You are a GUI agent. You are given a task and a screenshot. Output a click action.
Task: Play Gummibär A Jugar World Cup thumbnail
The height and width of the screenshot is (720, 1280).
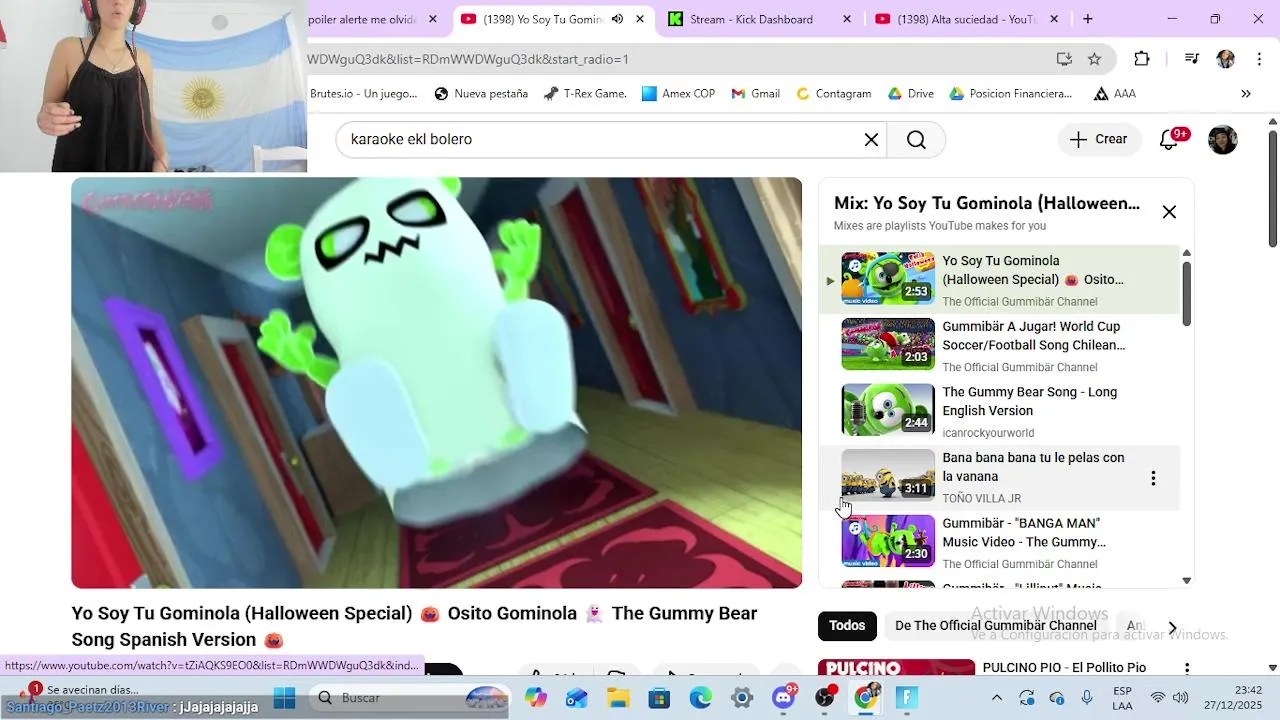(888, 344)
